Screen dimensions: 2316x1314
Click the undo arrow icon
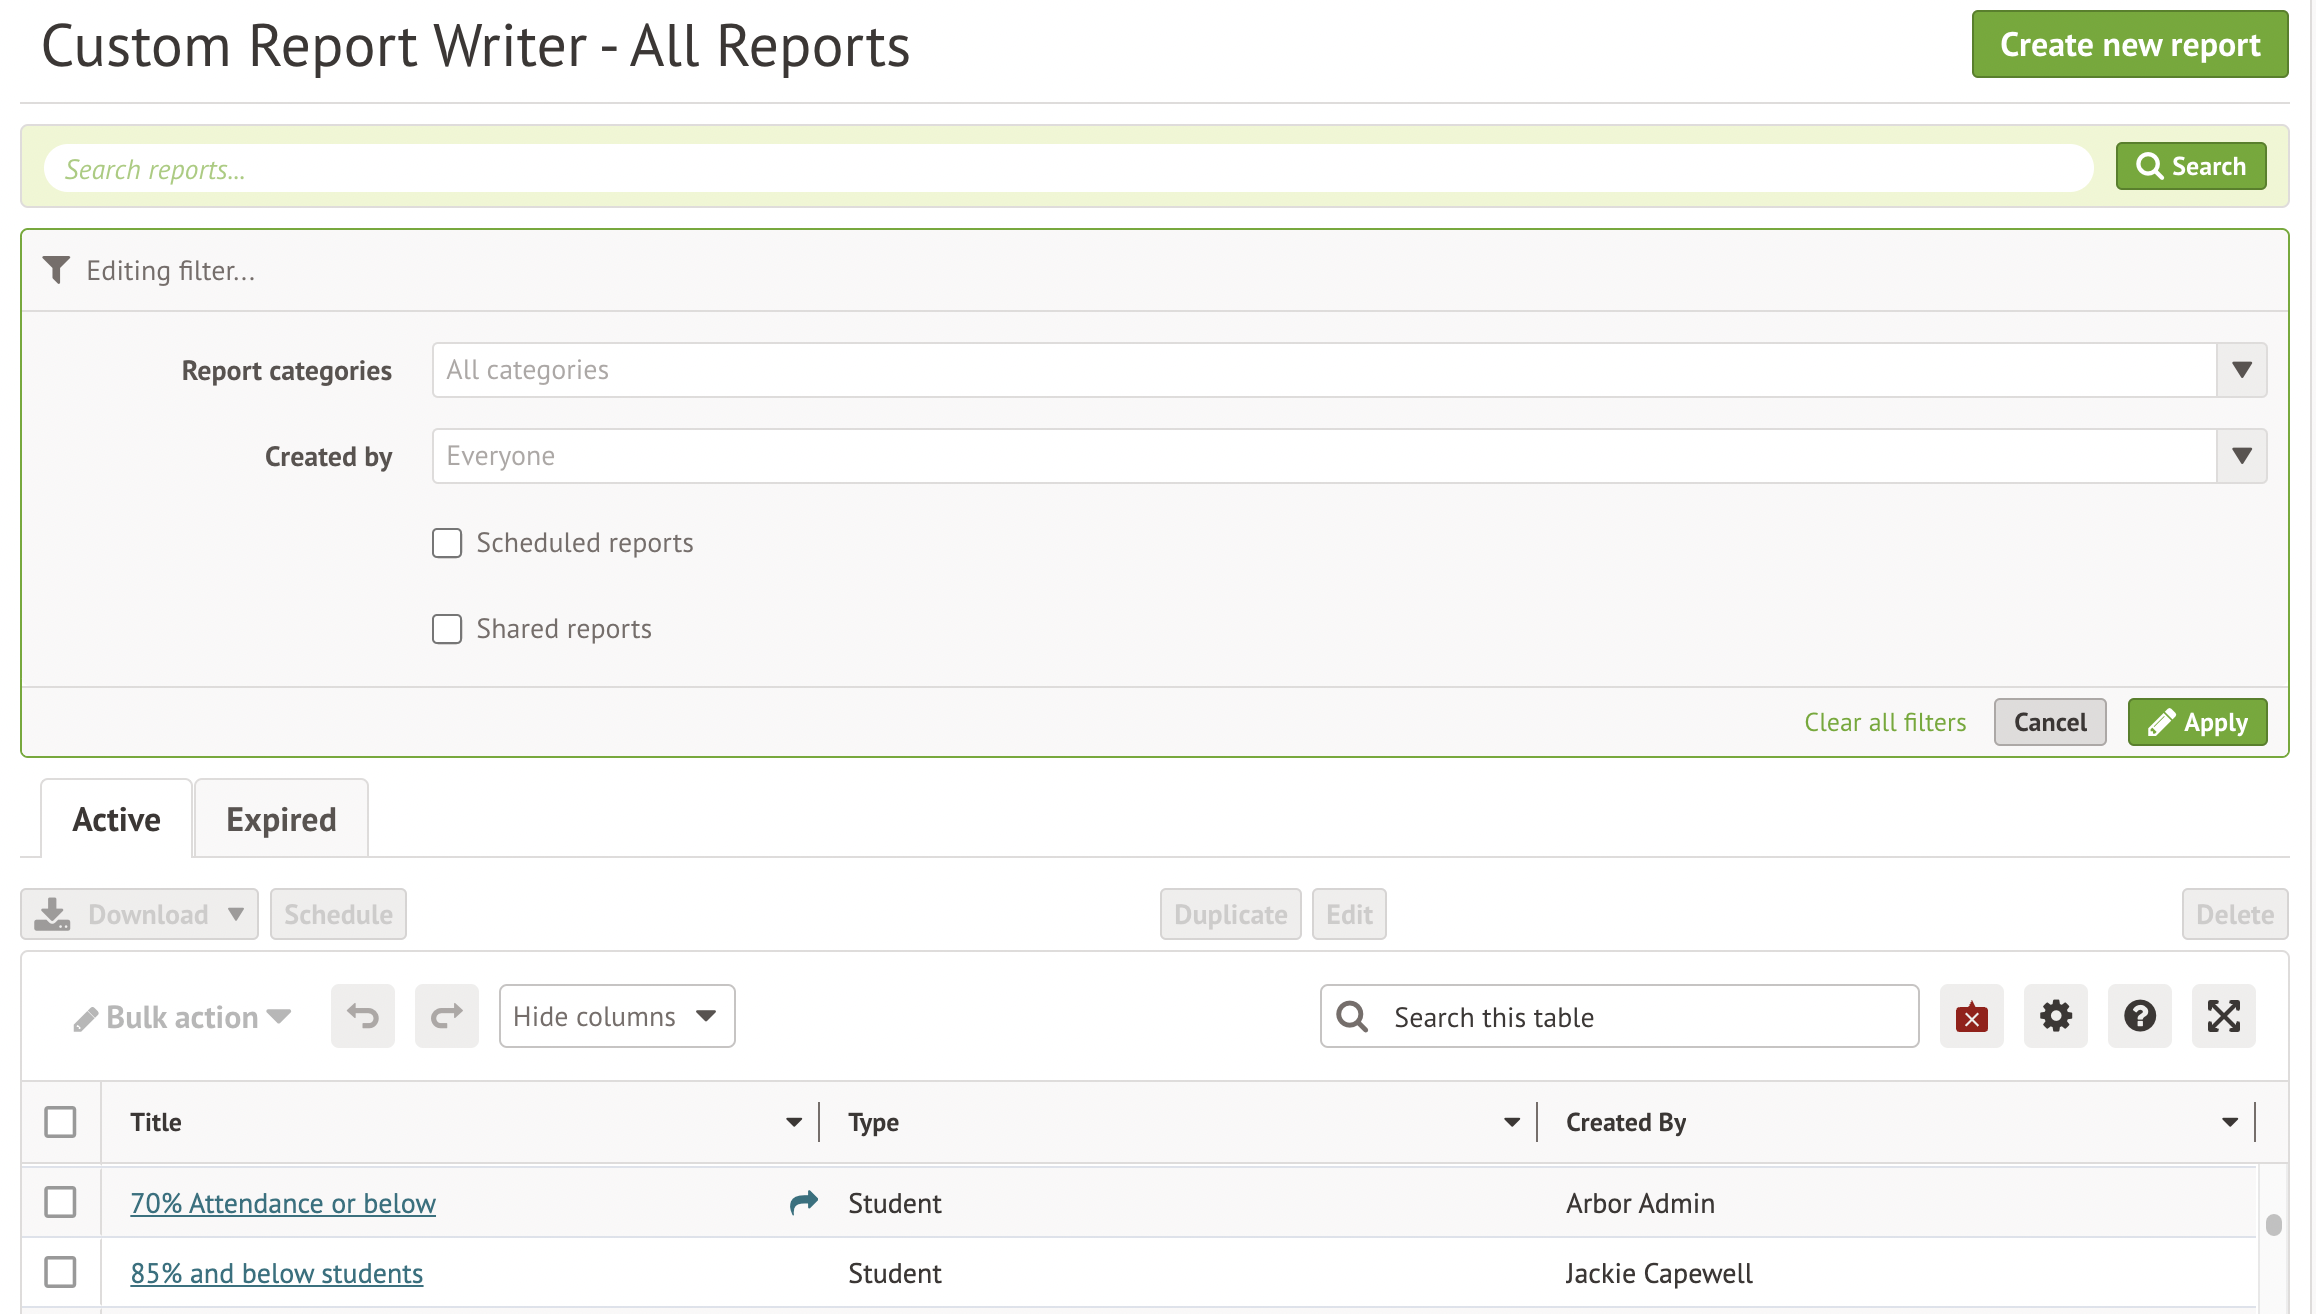(x=362, y=1016)
